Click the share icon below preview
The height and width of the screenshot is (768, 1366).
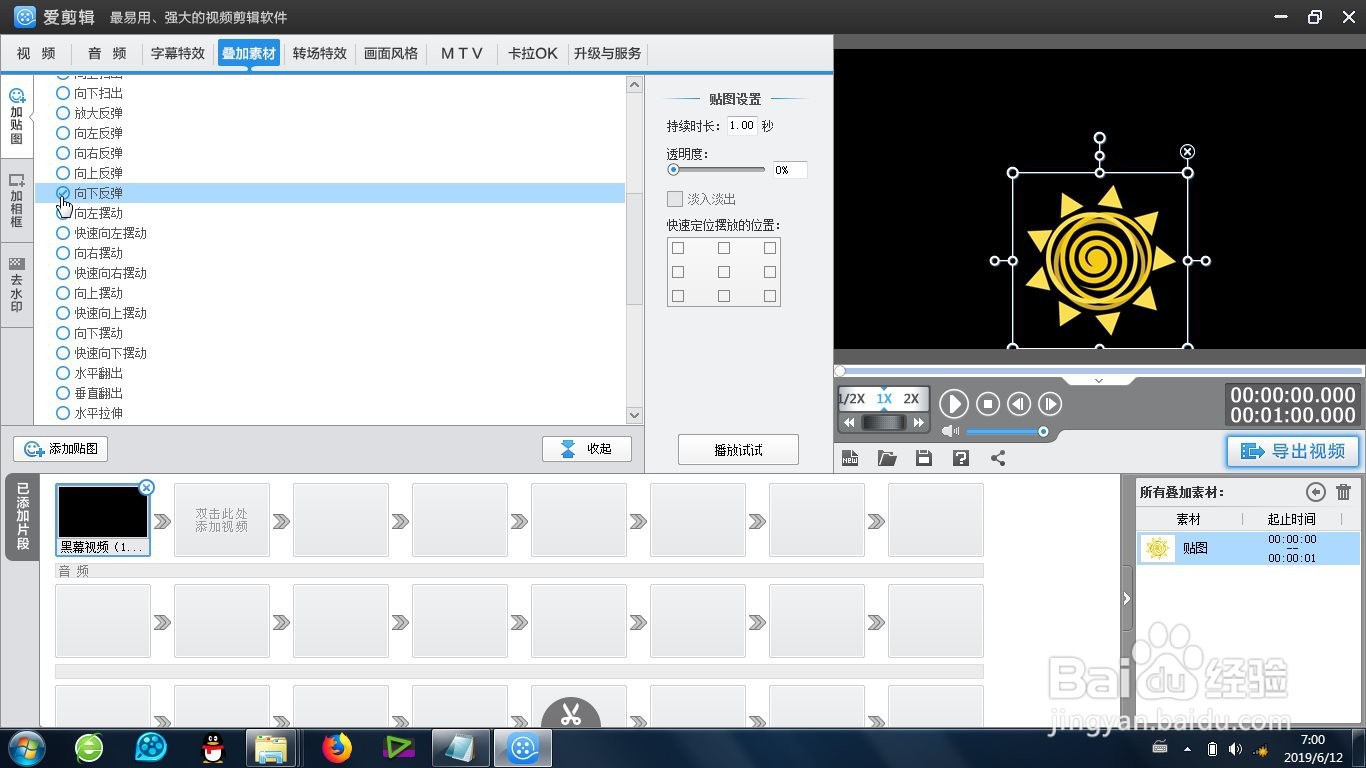(x=998, y=458)
